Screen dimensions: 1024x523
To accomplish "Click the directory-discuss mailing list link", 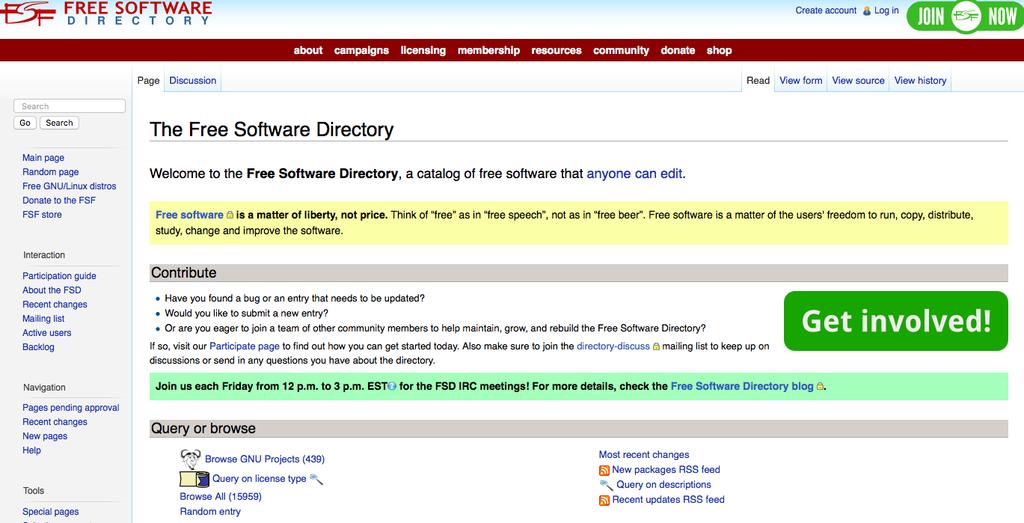I will click(x=613, y=346).
